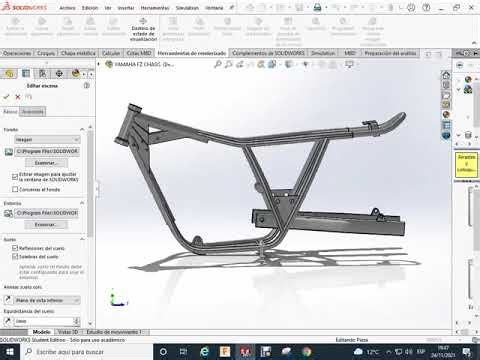Switch to the Chapa metálica ribbon tab
The image size is (480, 360).
pos(78,53)
